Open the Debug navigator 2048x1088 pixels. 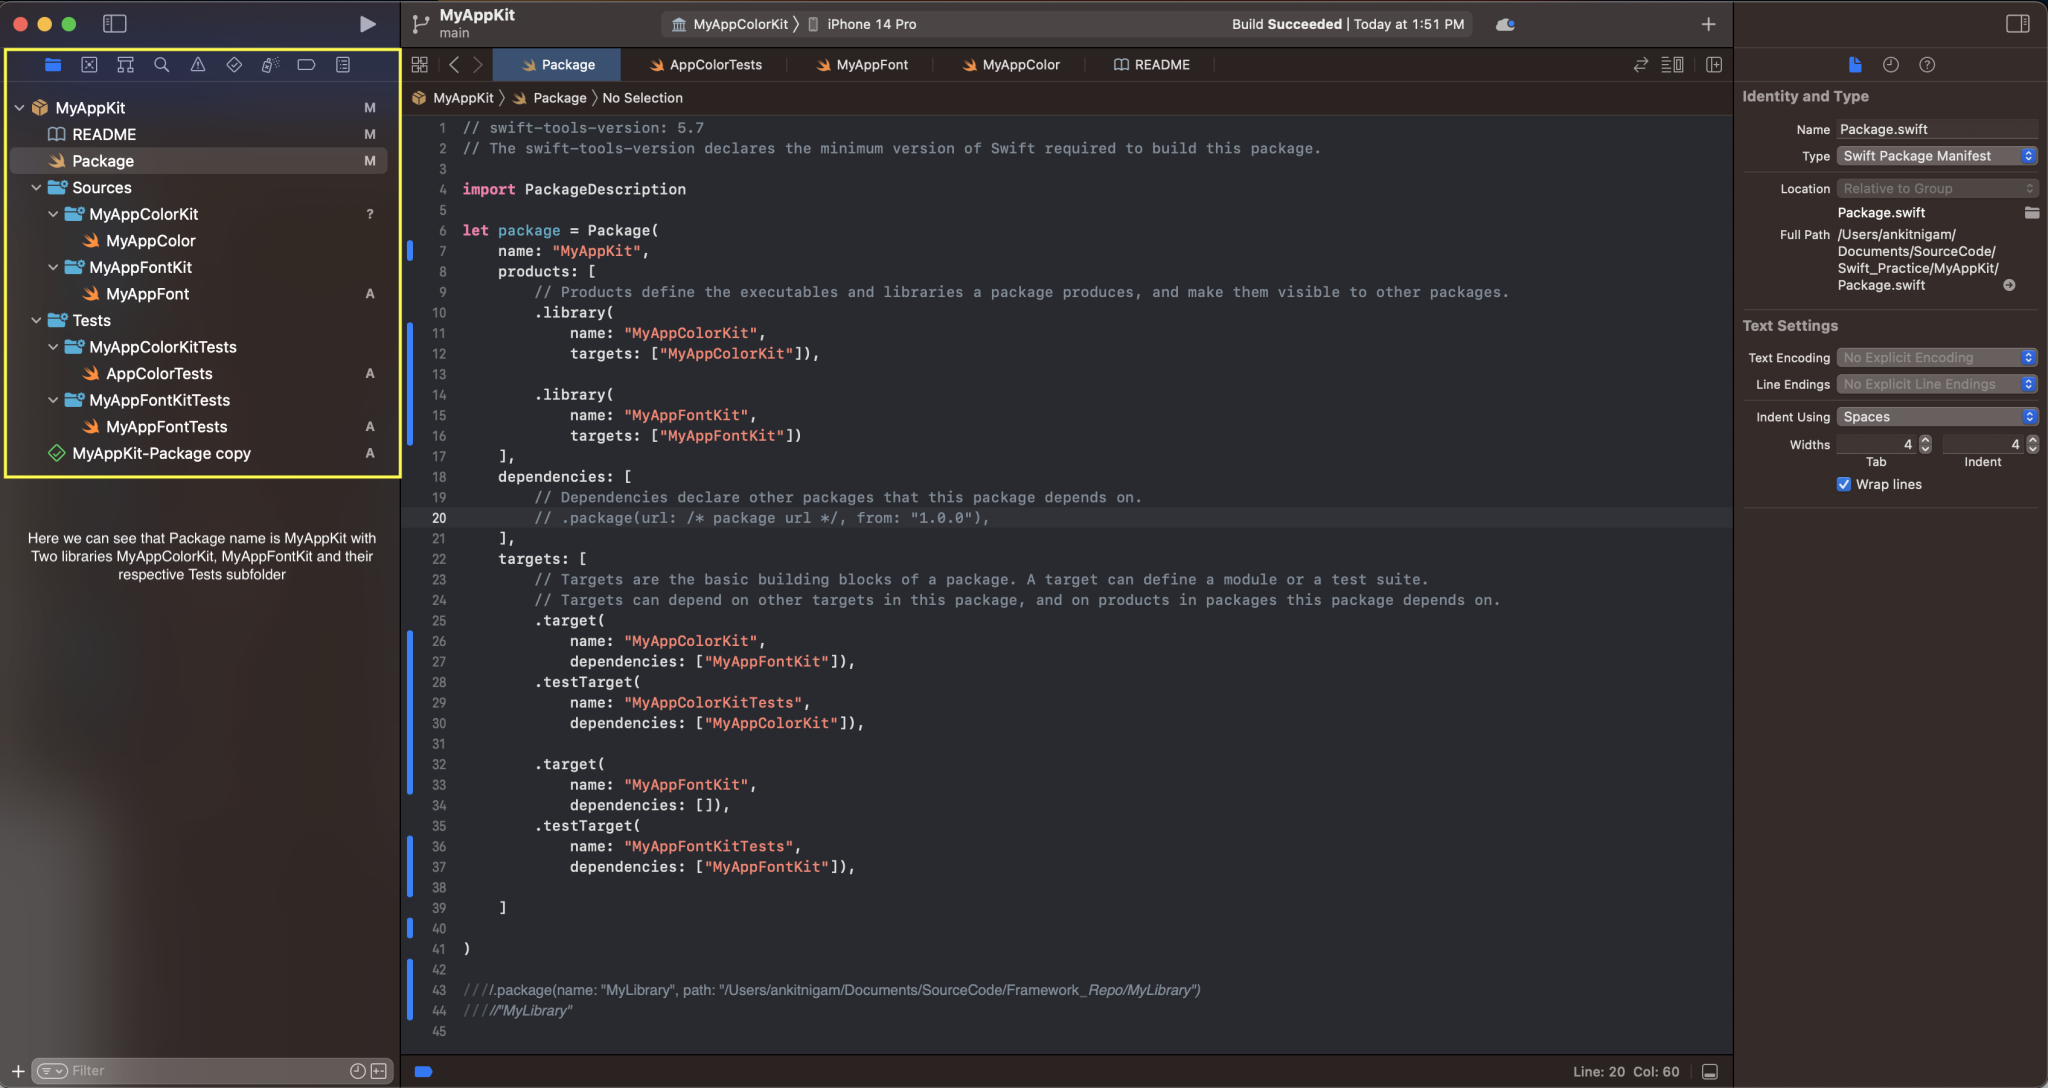[270, 65]
